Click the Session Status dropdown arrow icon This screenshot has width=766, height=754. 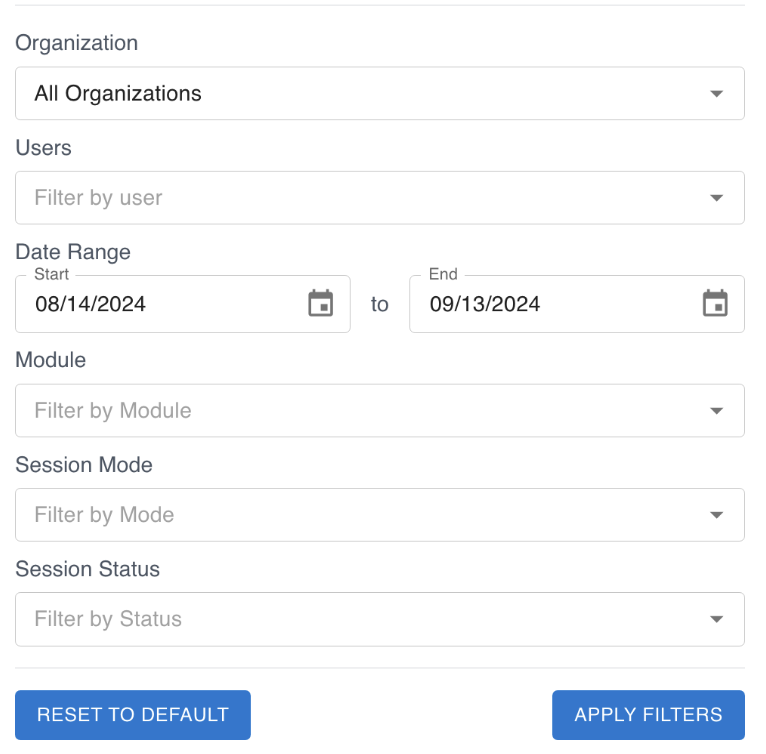pyautogui.click(x=716, y=619)
